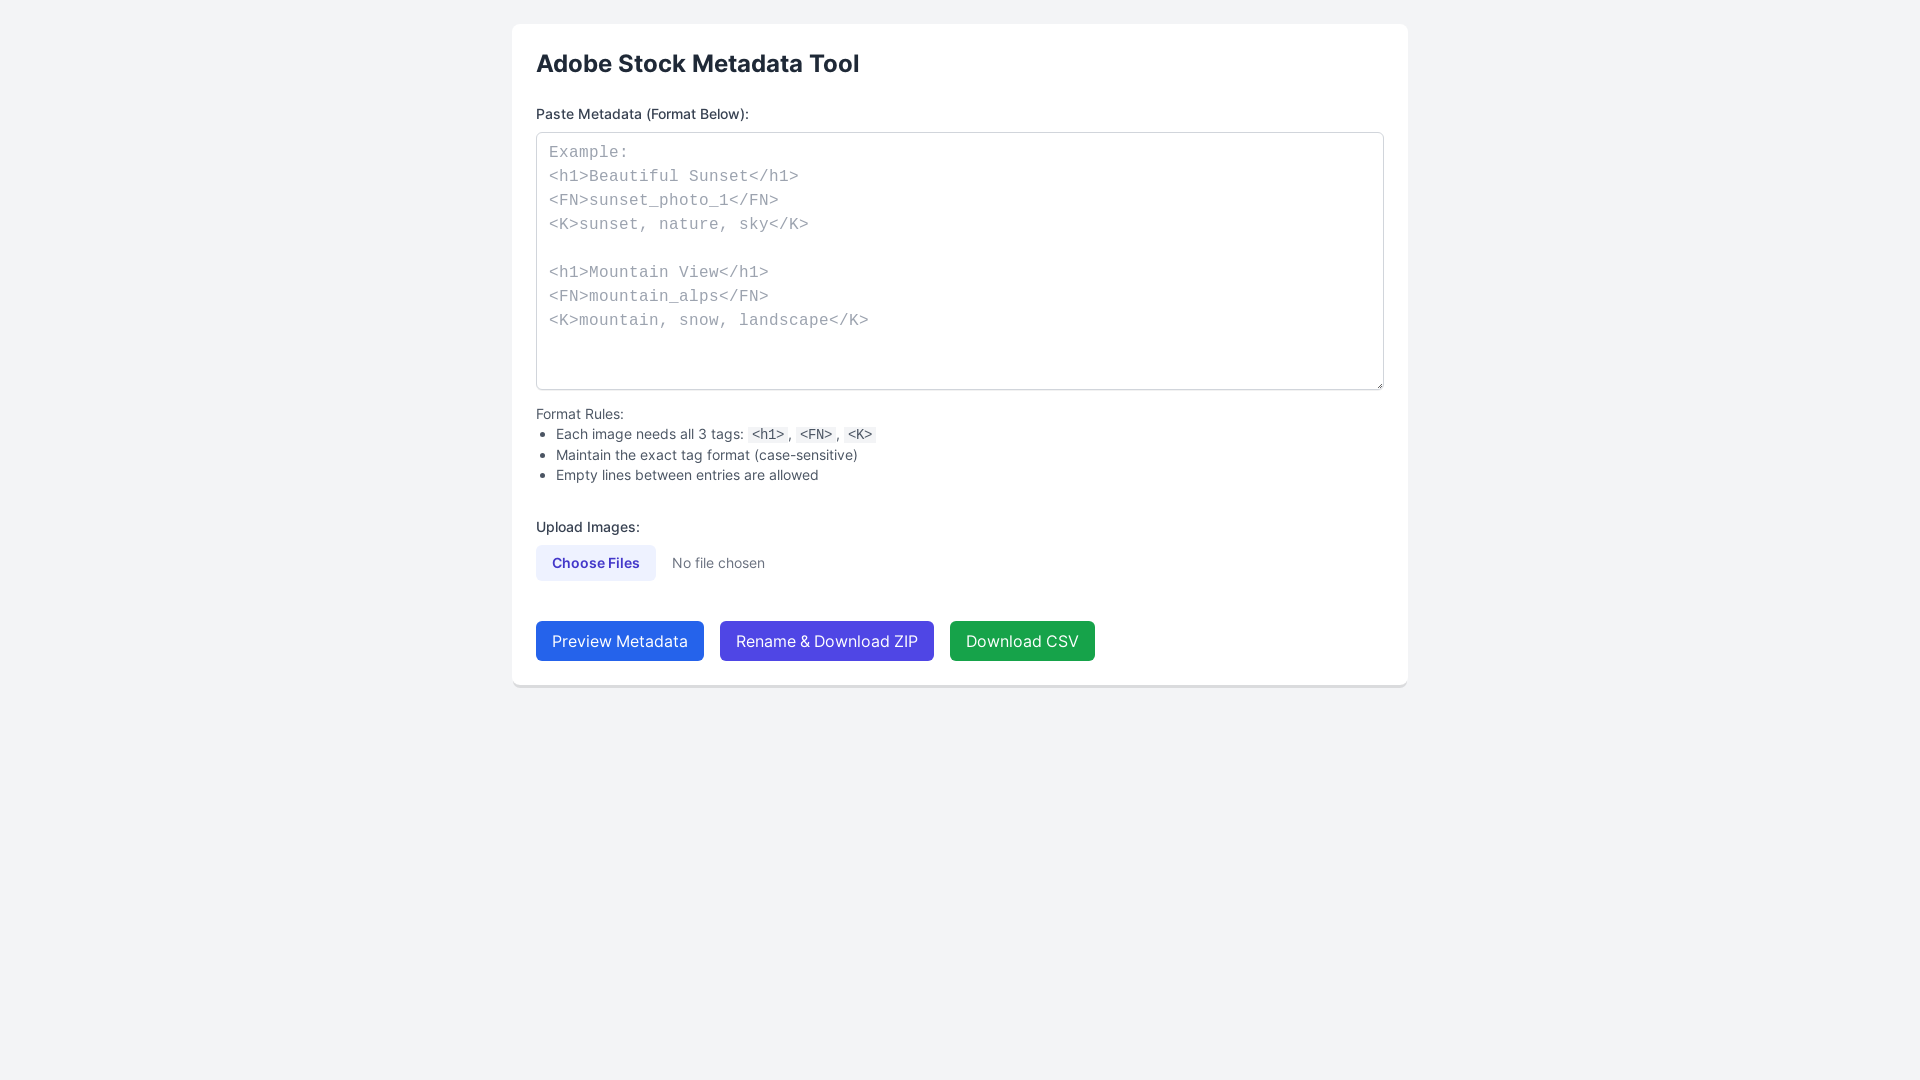Click the 'No file chosen' text
Image resolution: width=1920 pixels, height=1080 pixels.
click(x=718, y=563)
